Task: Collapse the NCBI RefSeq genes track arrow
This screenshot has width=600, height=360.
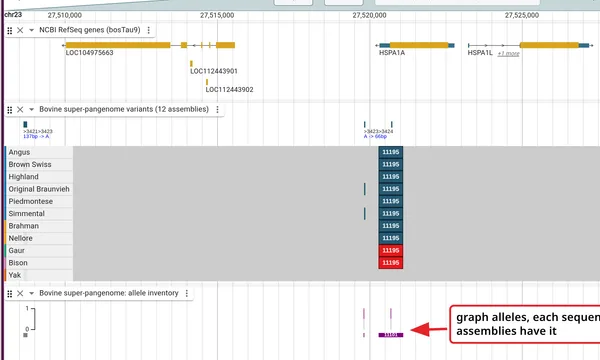Action: tap(31, 30)
